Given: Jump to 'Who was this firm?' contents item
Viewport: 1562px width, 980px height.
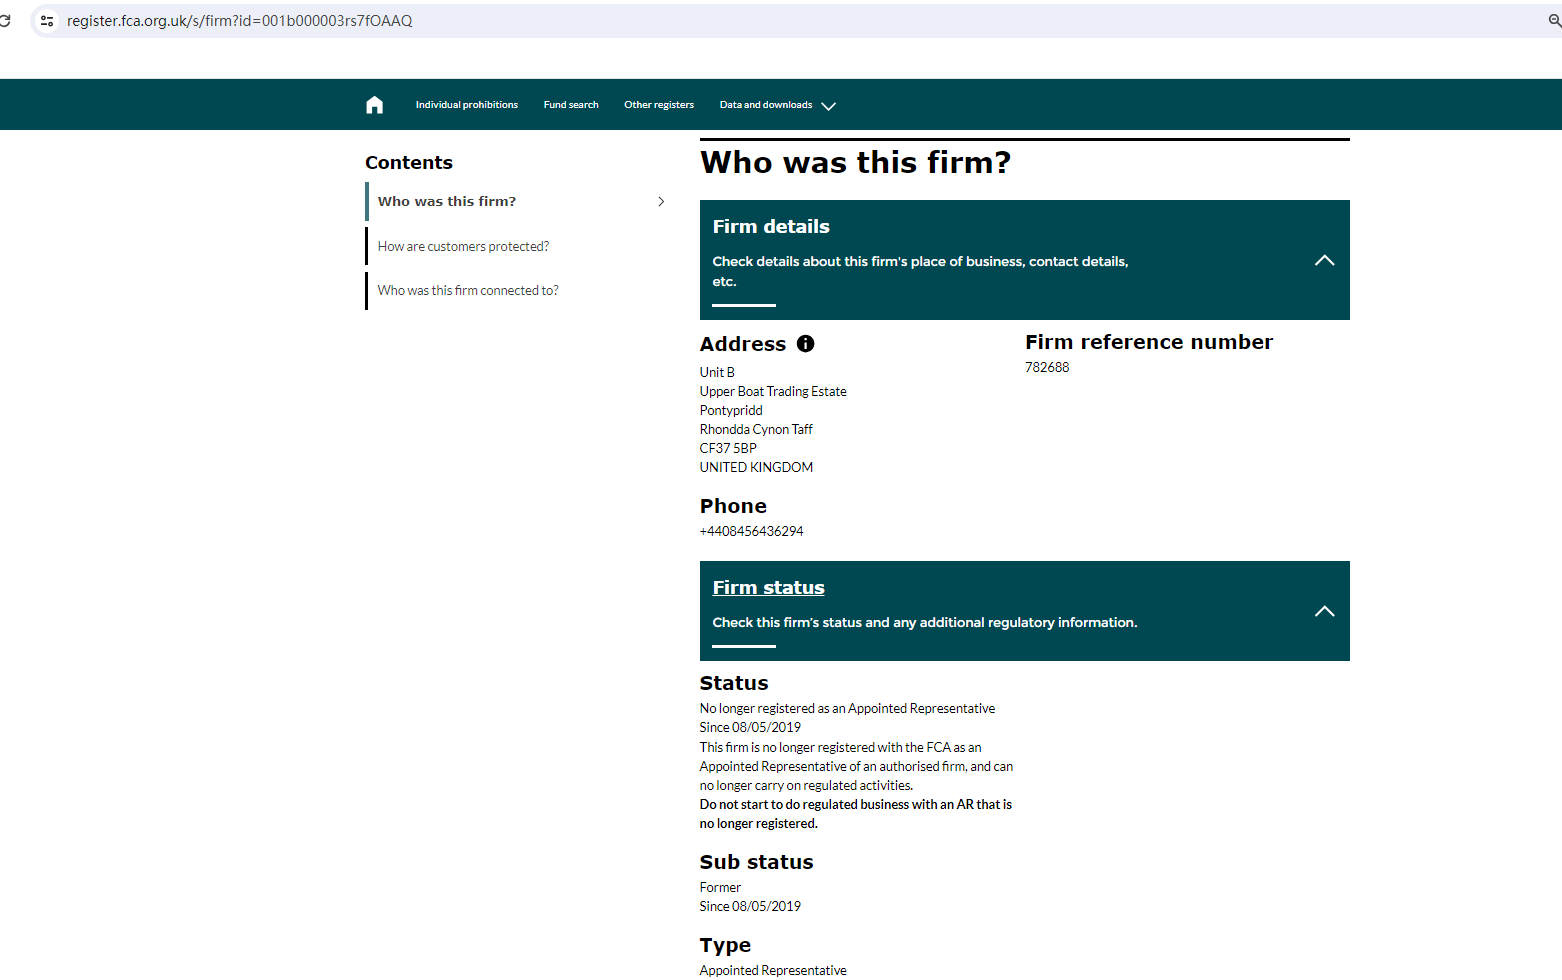Looking at the screenshot, I should (447, 201).
